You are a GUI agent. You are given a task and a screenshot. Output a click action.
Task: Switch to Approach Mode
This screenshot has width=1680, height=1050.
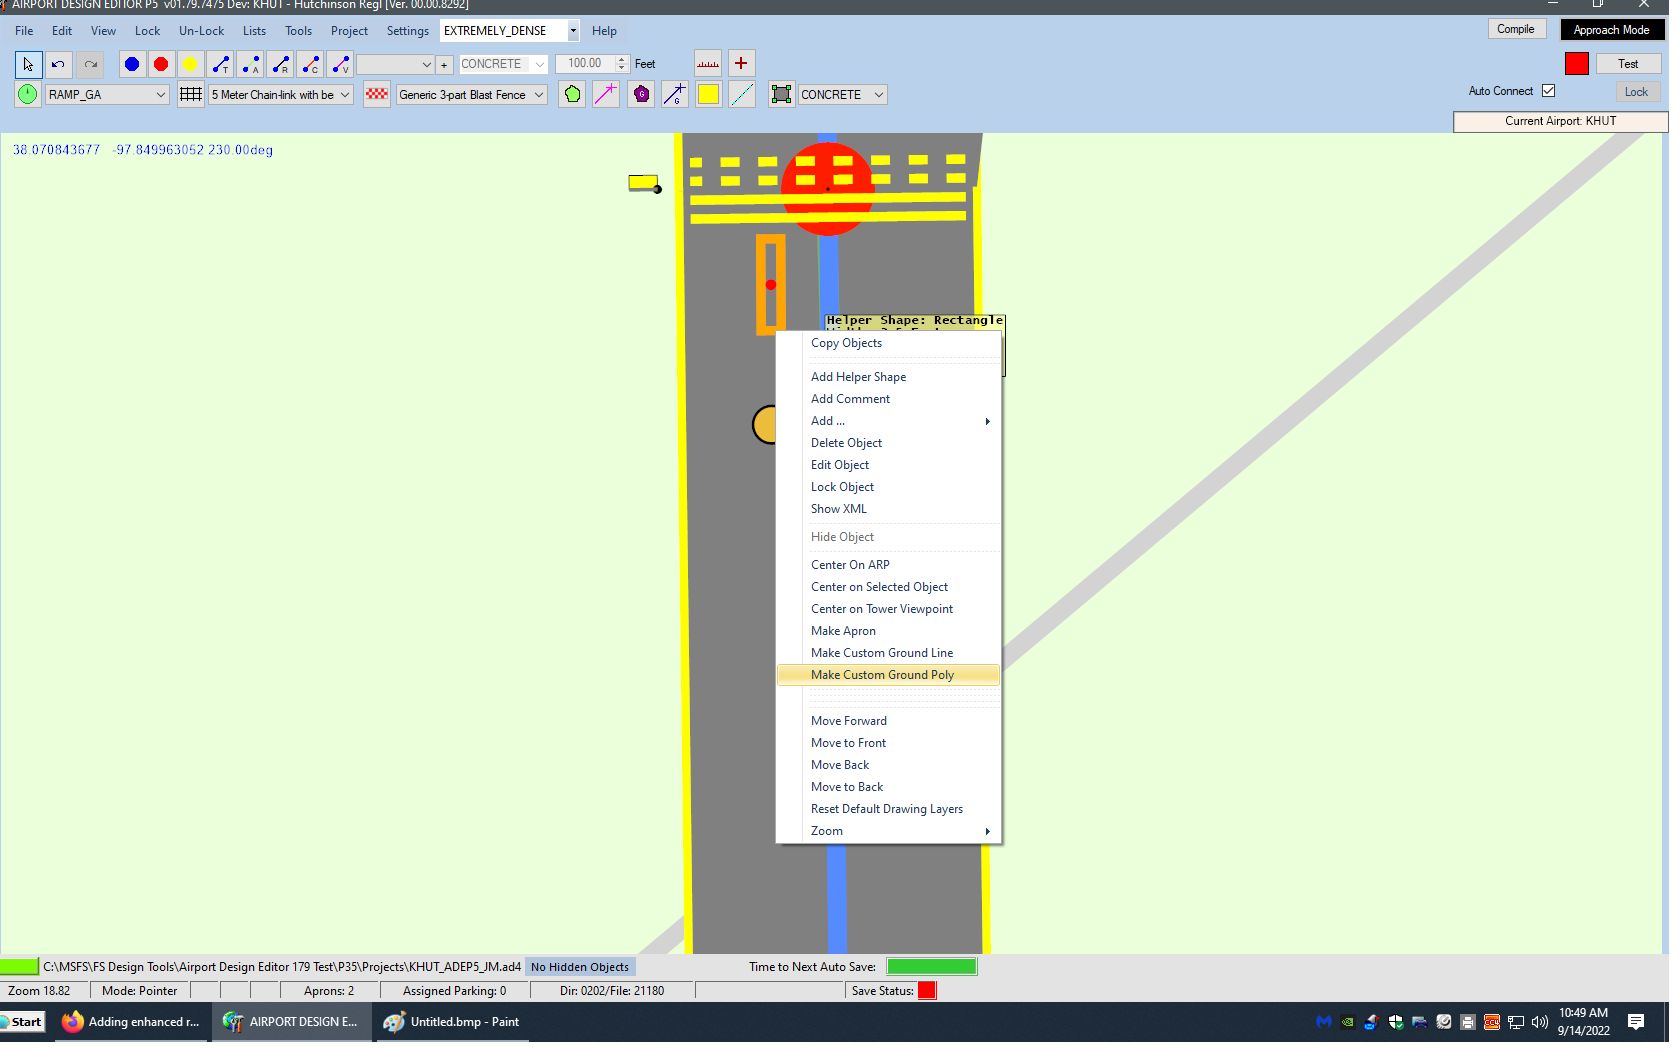(x=1612, y=29)
